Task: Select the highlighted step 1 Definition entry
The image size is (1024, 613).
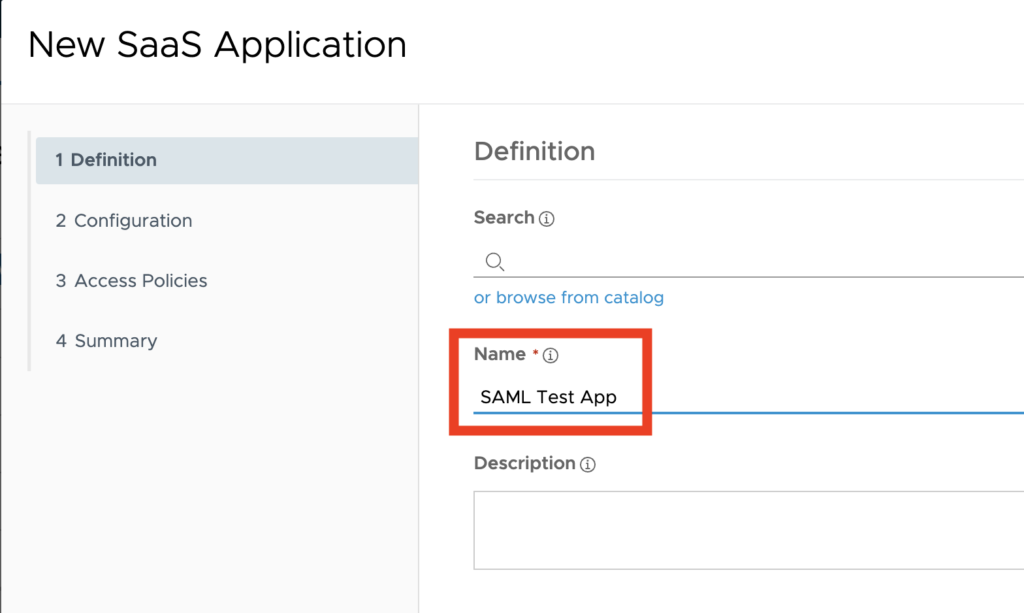Action: pos(106,160)
